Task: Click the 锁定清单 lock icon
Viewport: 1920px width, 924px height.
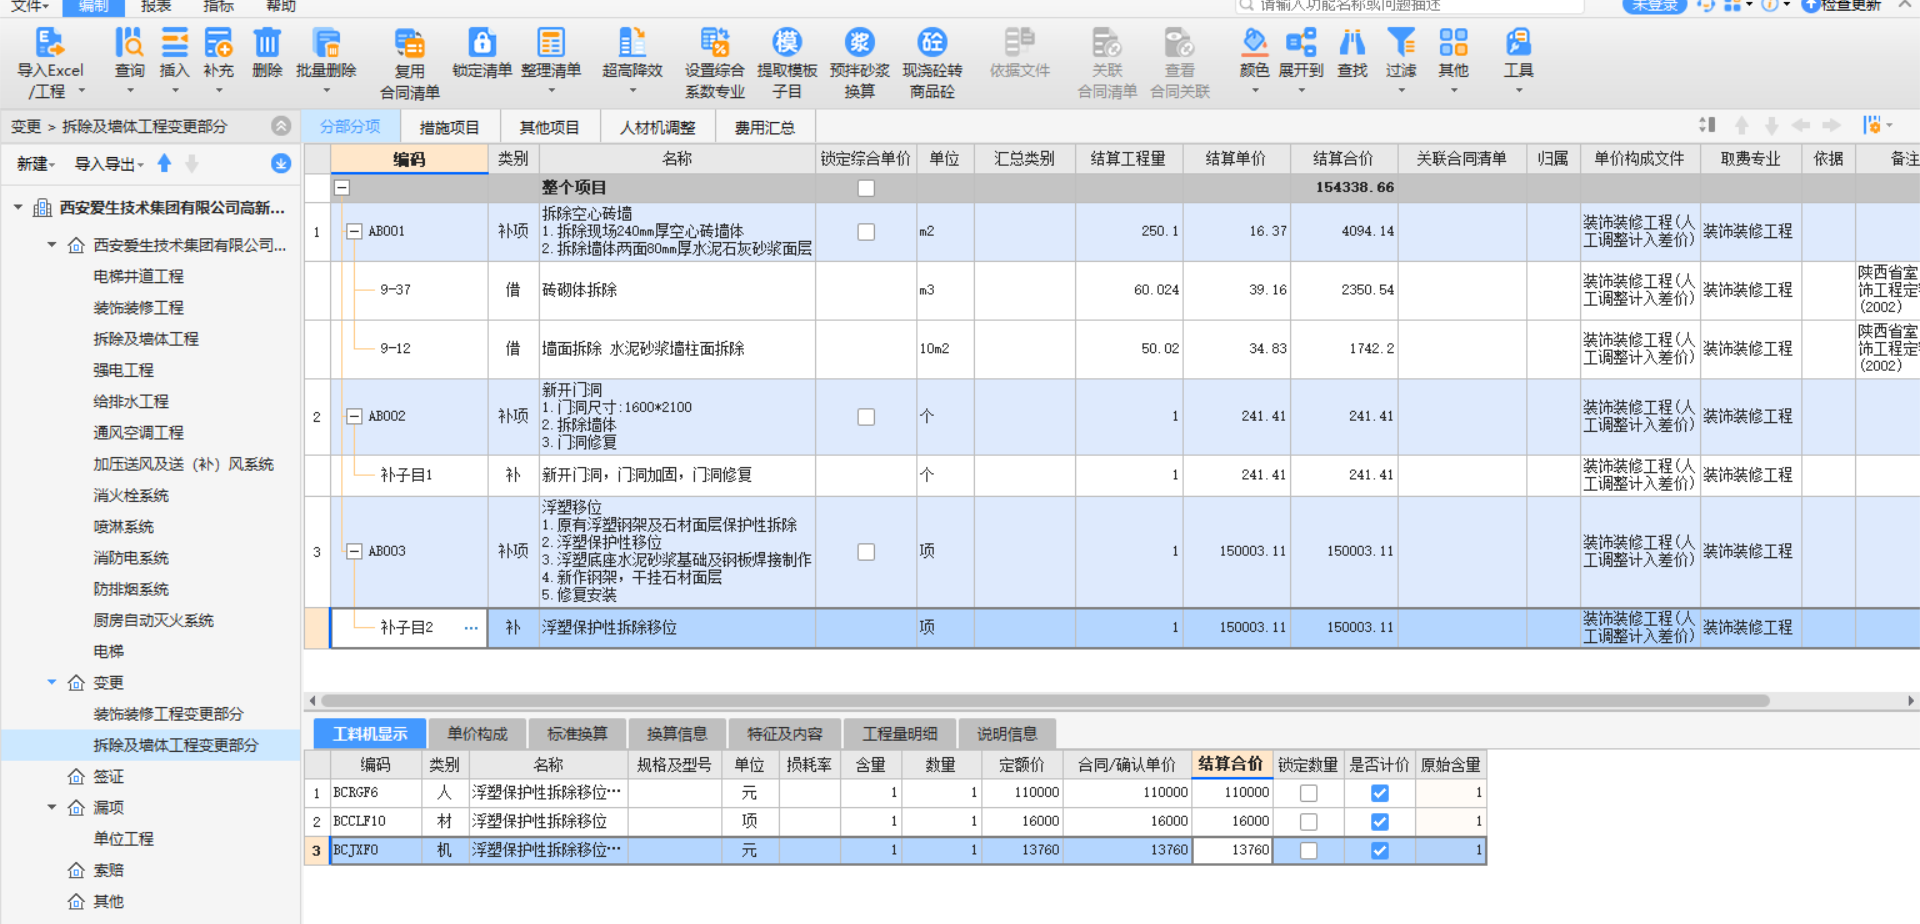Action: [x=482, y=43]
